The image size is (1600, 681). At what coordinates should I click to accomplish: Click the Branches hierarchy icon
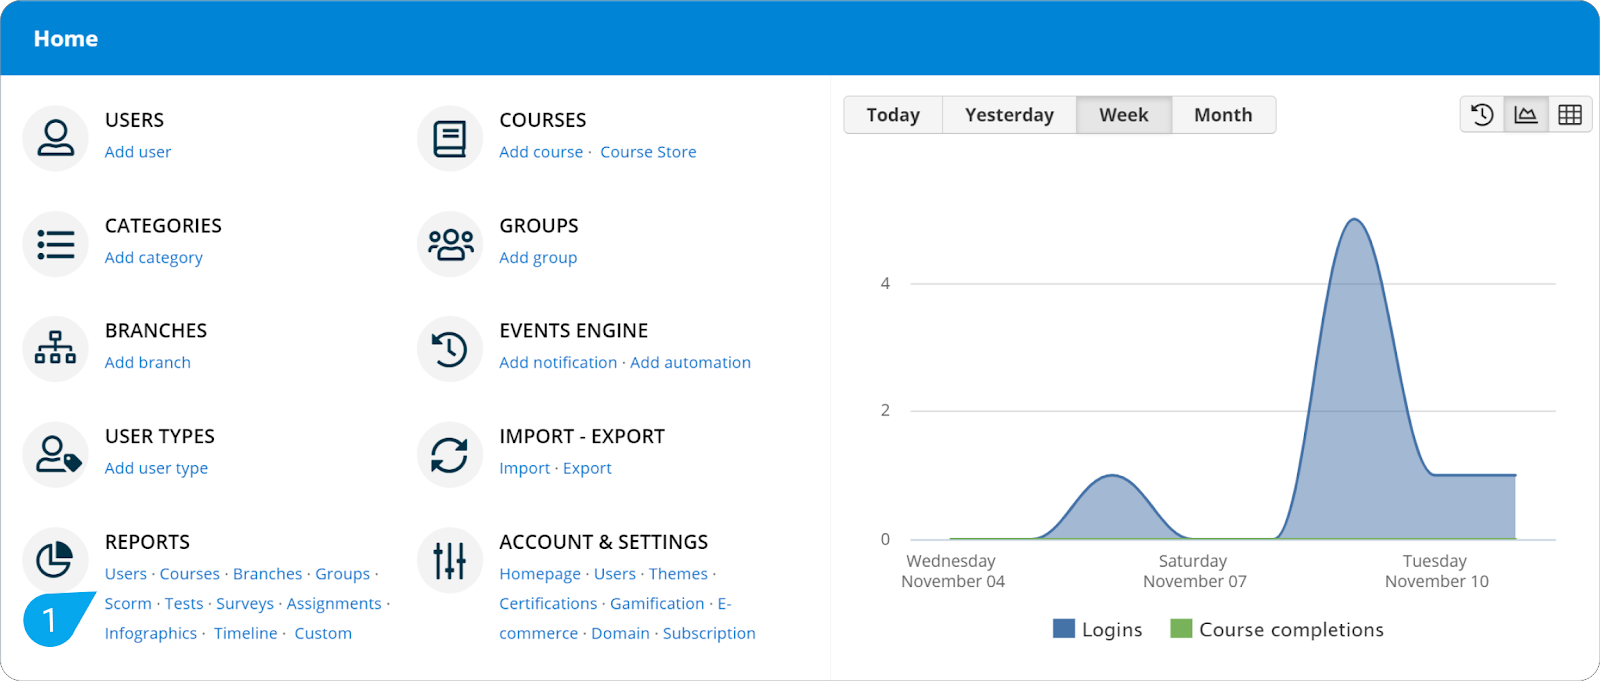(56, 349)
